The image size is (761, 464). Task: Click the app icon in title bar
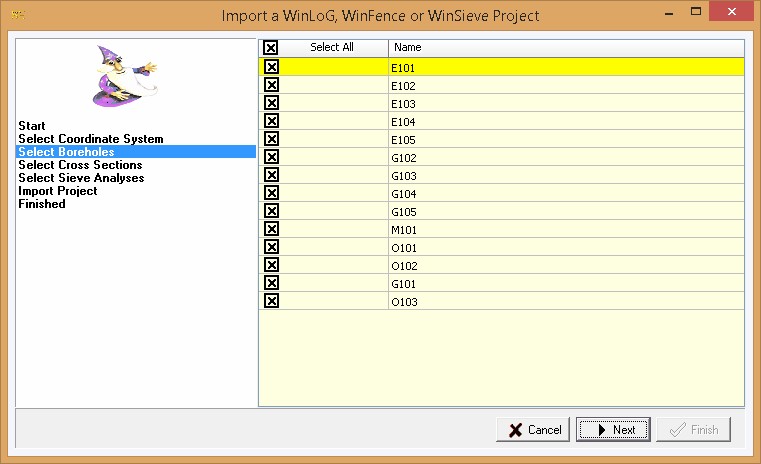tap(17, 15)
